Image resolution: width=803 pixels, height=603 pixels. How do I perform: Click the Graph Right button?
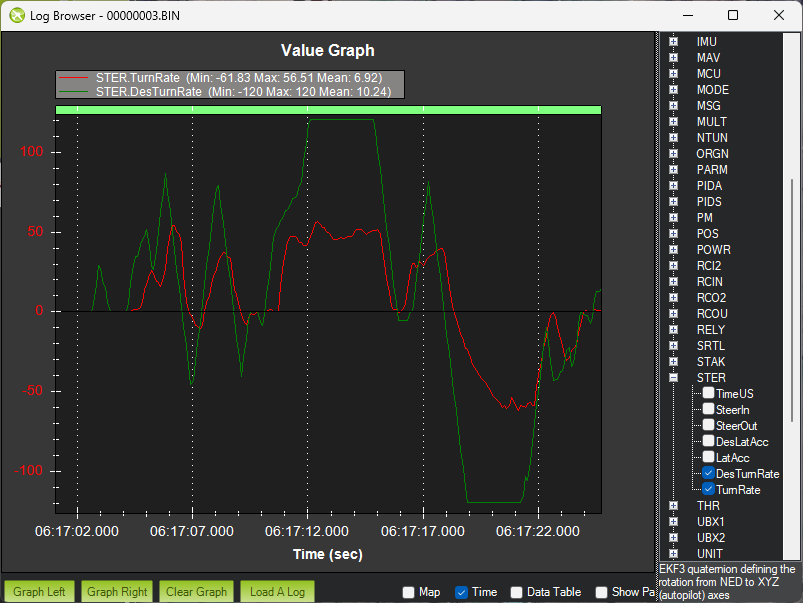point(117,592)
